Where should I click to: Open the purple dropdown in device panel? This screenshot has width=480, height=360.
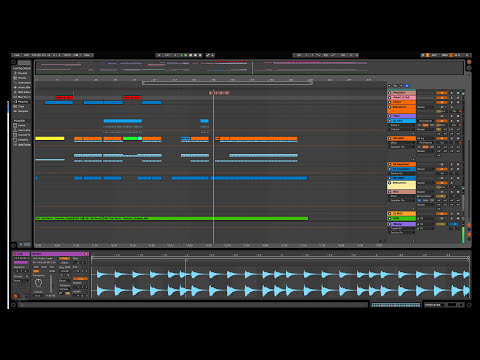pyautogui.click(x=21, y=263)
